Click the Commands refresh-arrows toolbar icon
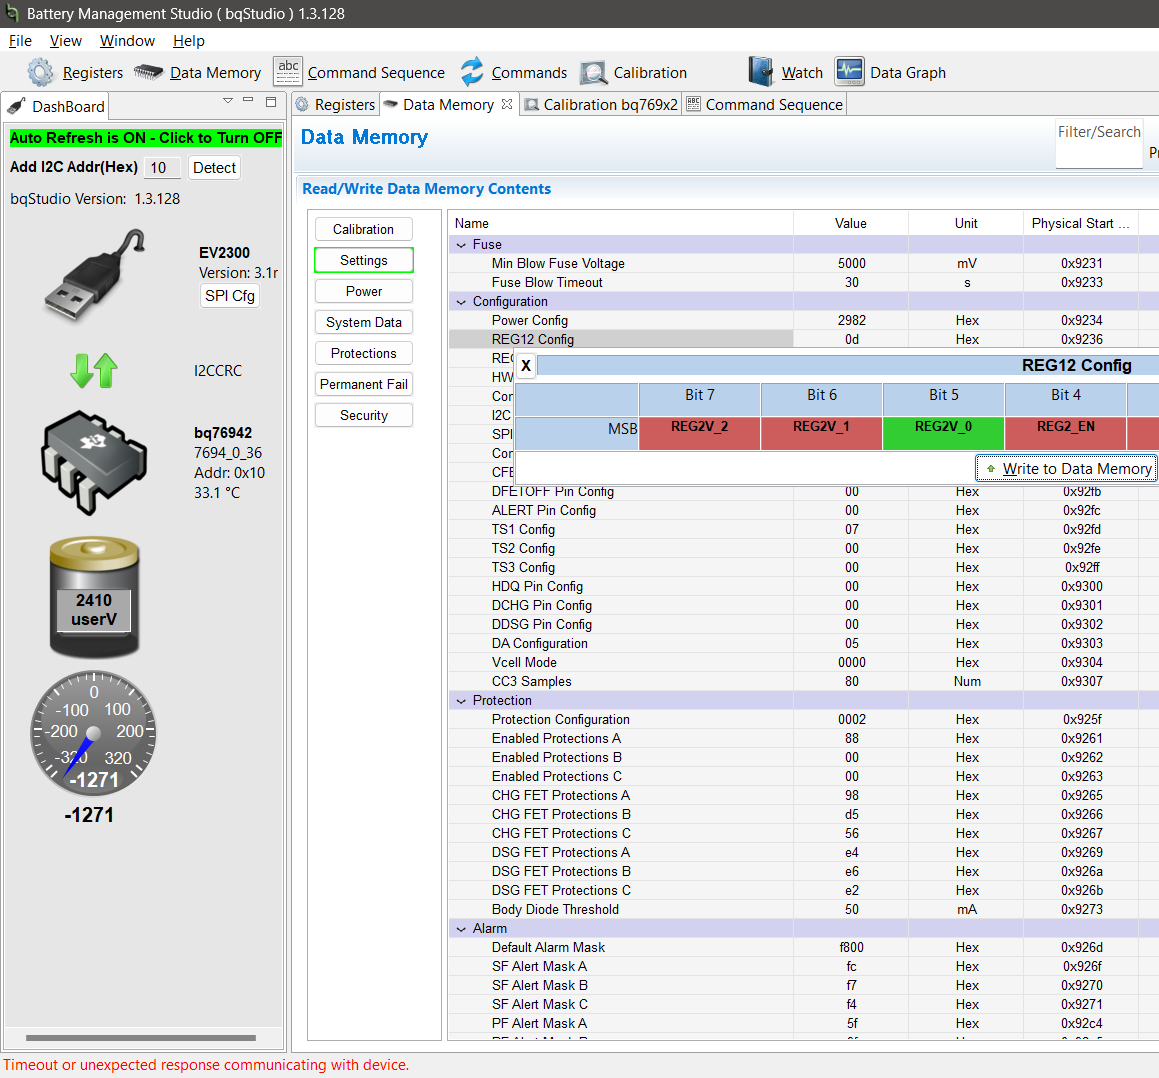This screenshot has width=1159, height=1078. pos(472,72)
